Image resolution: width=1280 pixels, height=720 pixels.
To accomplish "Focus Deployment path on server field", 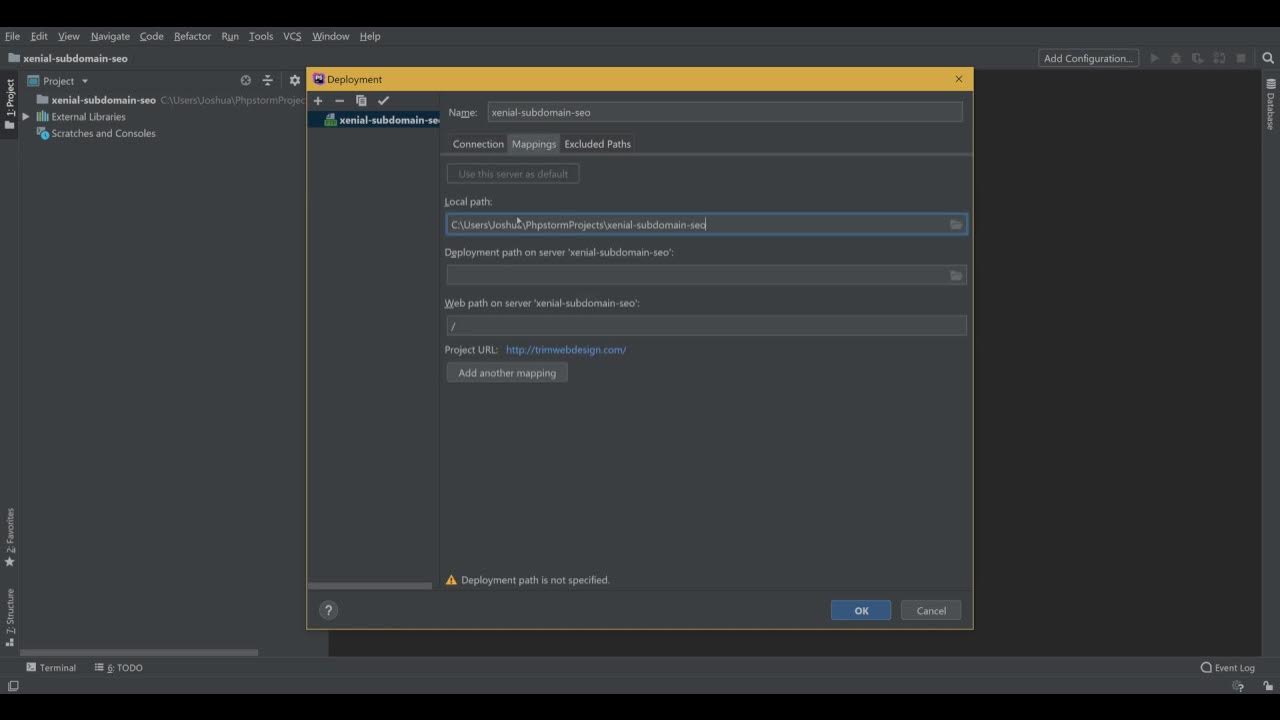I will pyautogui.click(x=706, y=275).
